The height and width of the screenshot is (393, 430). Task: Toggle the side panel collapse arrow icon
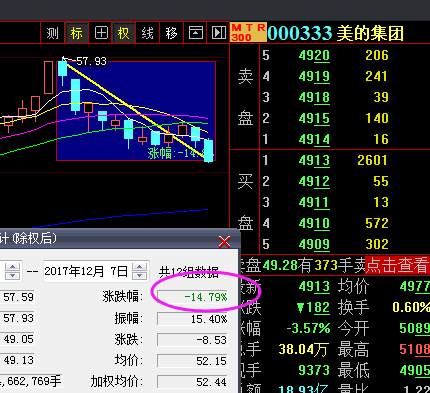219,33
